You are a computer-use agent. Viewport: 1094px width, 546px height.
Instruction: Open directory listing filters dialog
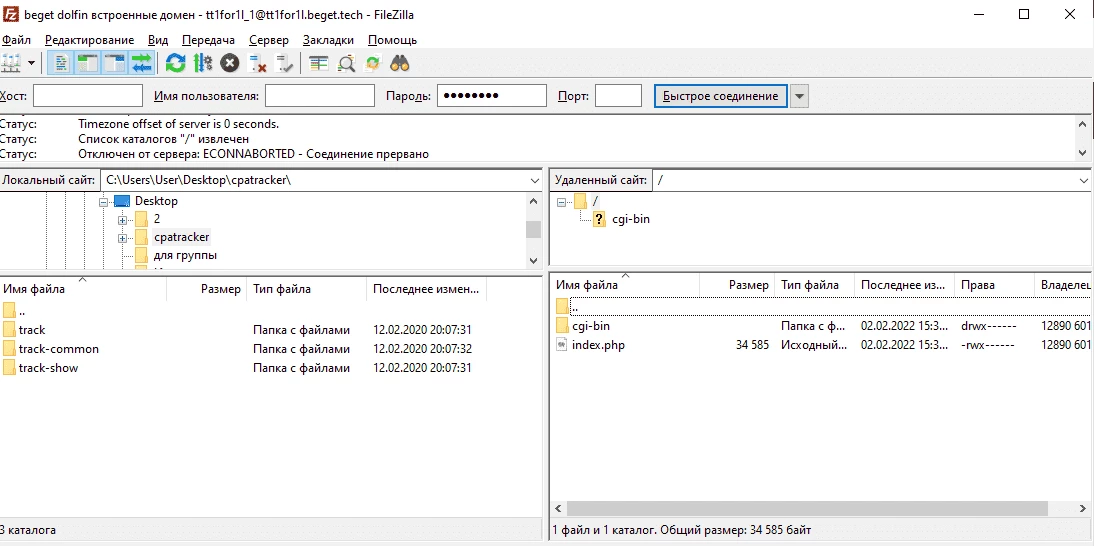(x=319, y=63)
